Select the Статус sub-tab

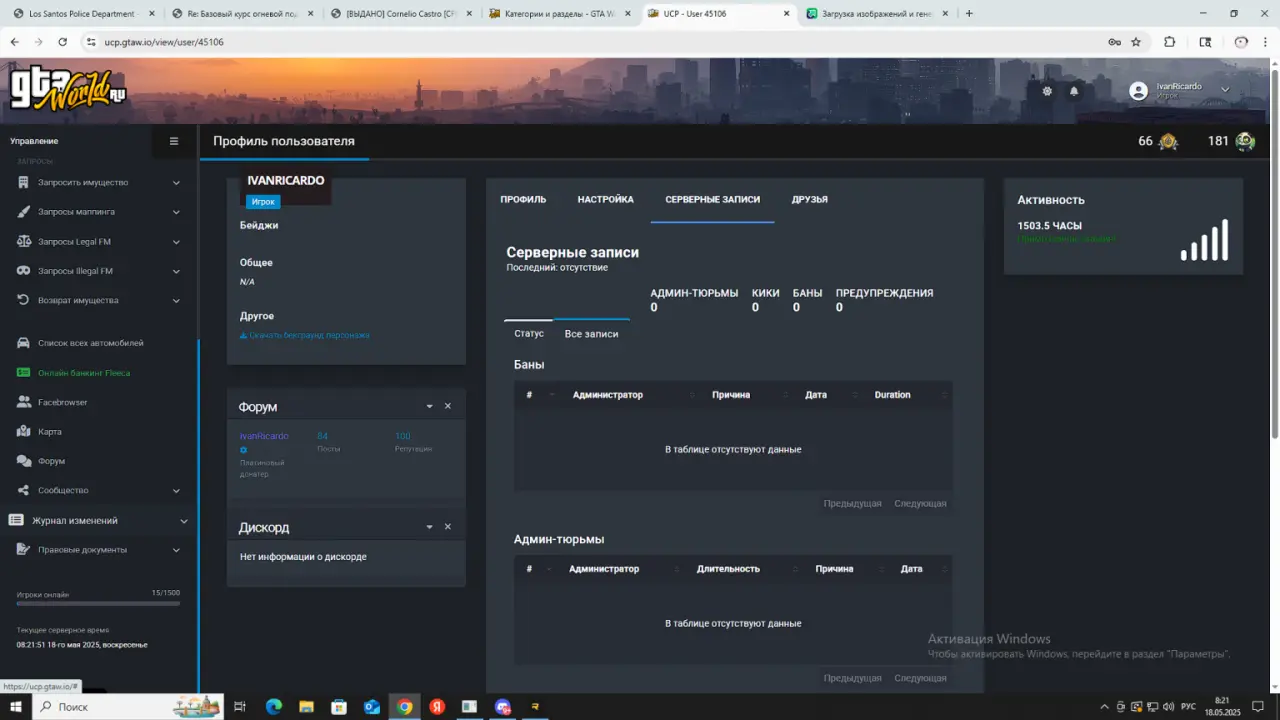pyautogui.click(x=529, y=334)
